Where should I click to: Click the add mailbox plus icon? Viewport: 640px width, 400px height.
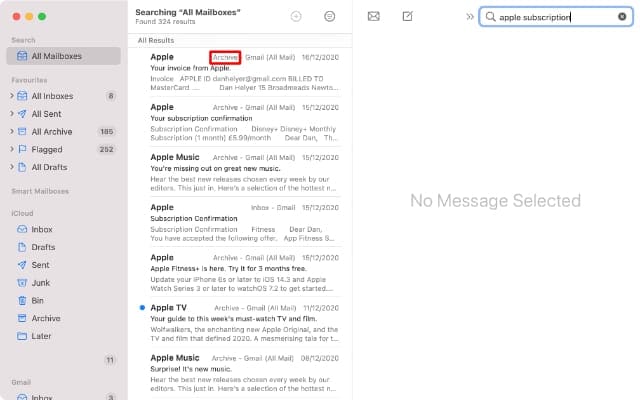point(296,17)
